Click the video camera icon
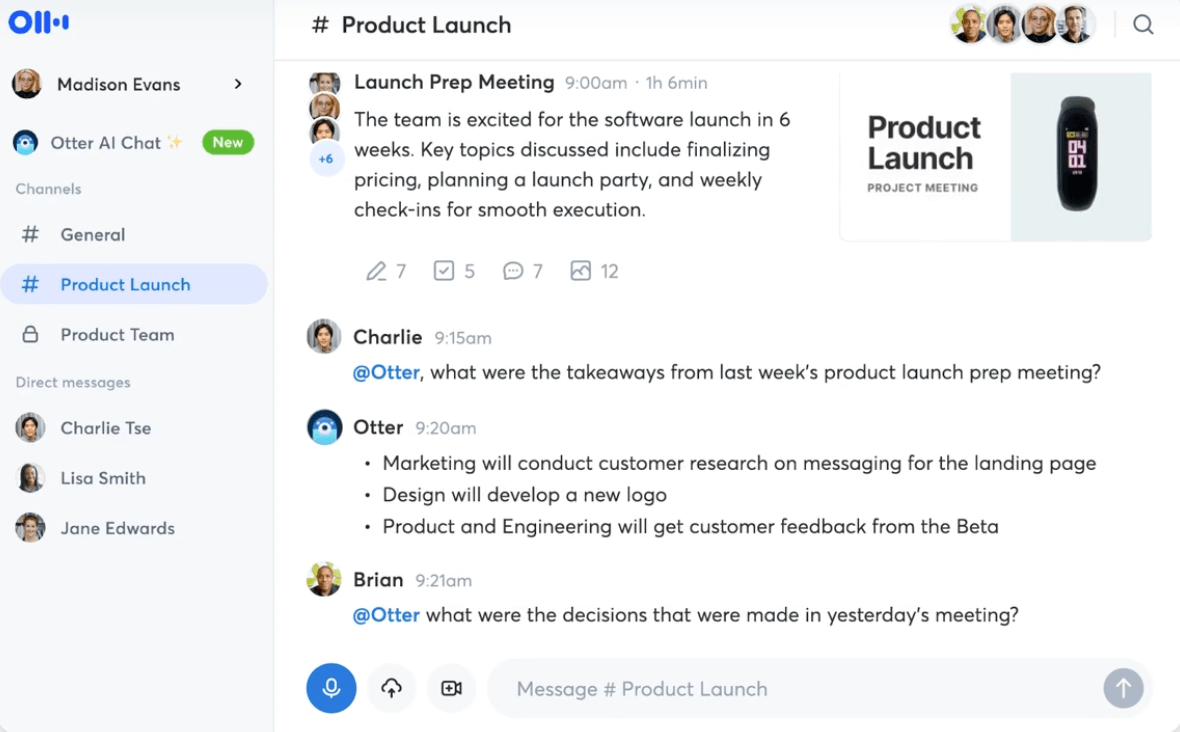The width and height of the screenshot is (1180, 732). (451, 688)
